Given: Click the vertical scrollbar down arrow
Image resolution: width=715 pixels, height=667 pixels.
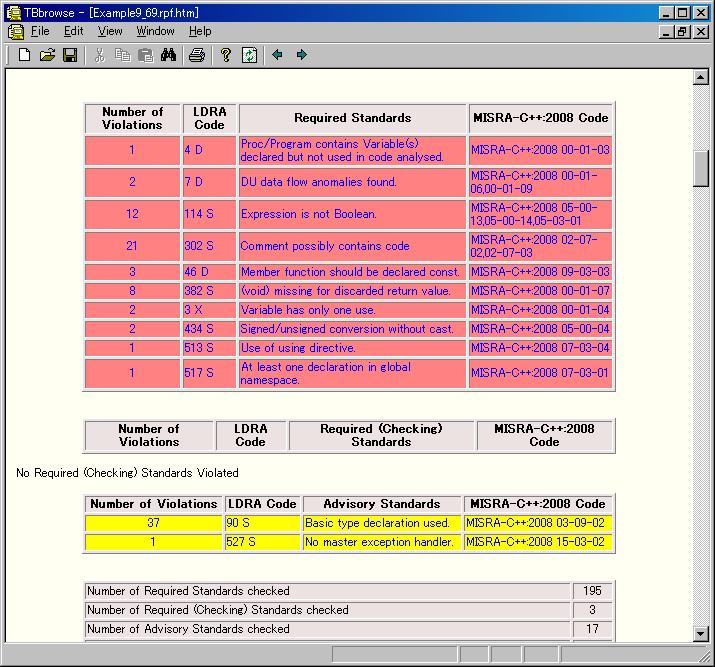Looking at the screenshot, I should point(701,633).
